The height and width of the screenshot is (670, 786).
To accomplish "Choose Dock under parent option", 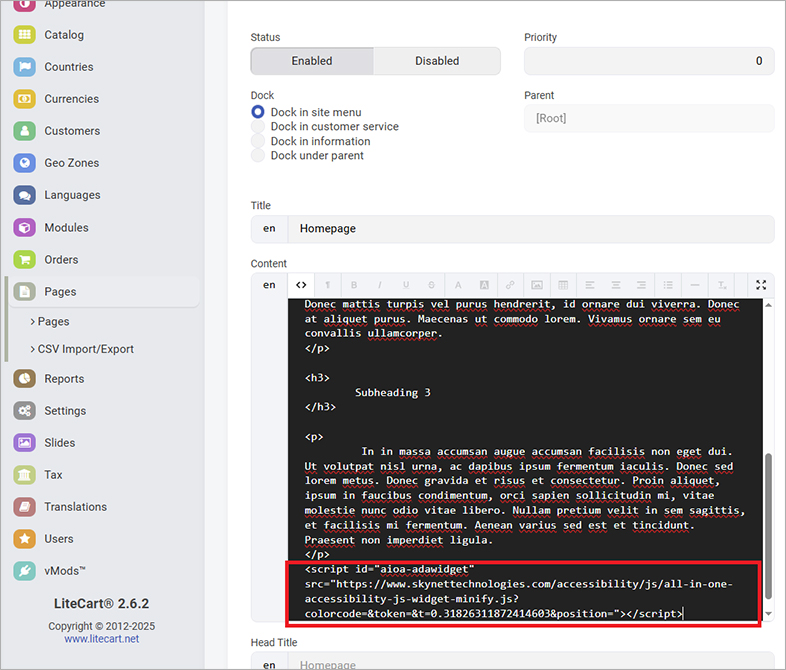I will pyautogui.click(x=259, y=156).
